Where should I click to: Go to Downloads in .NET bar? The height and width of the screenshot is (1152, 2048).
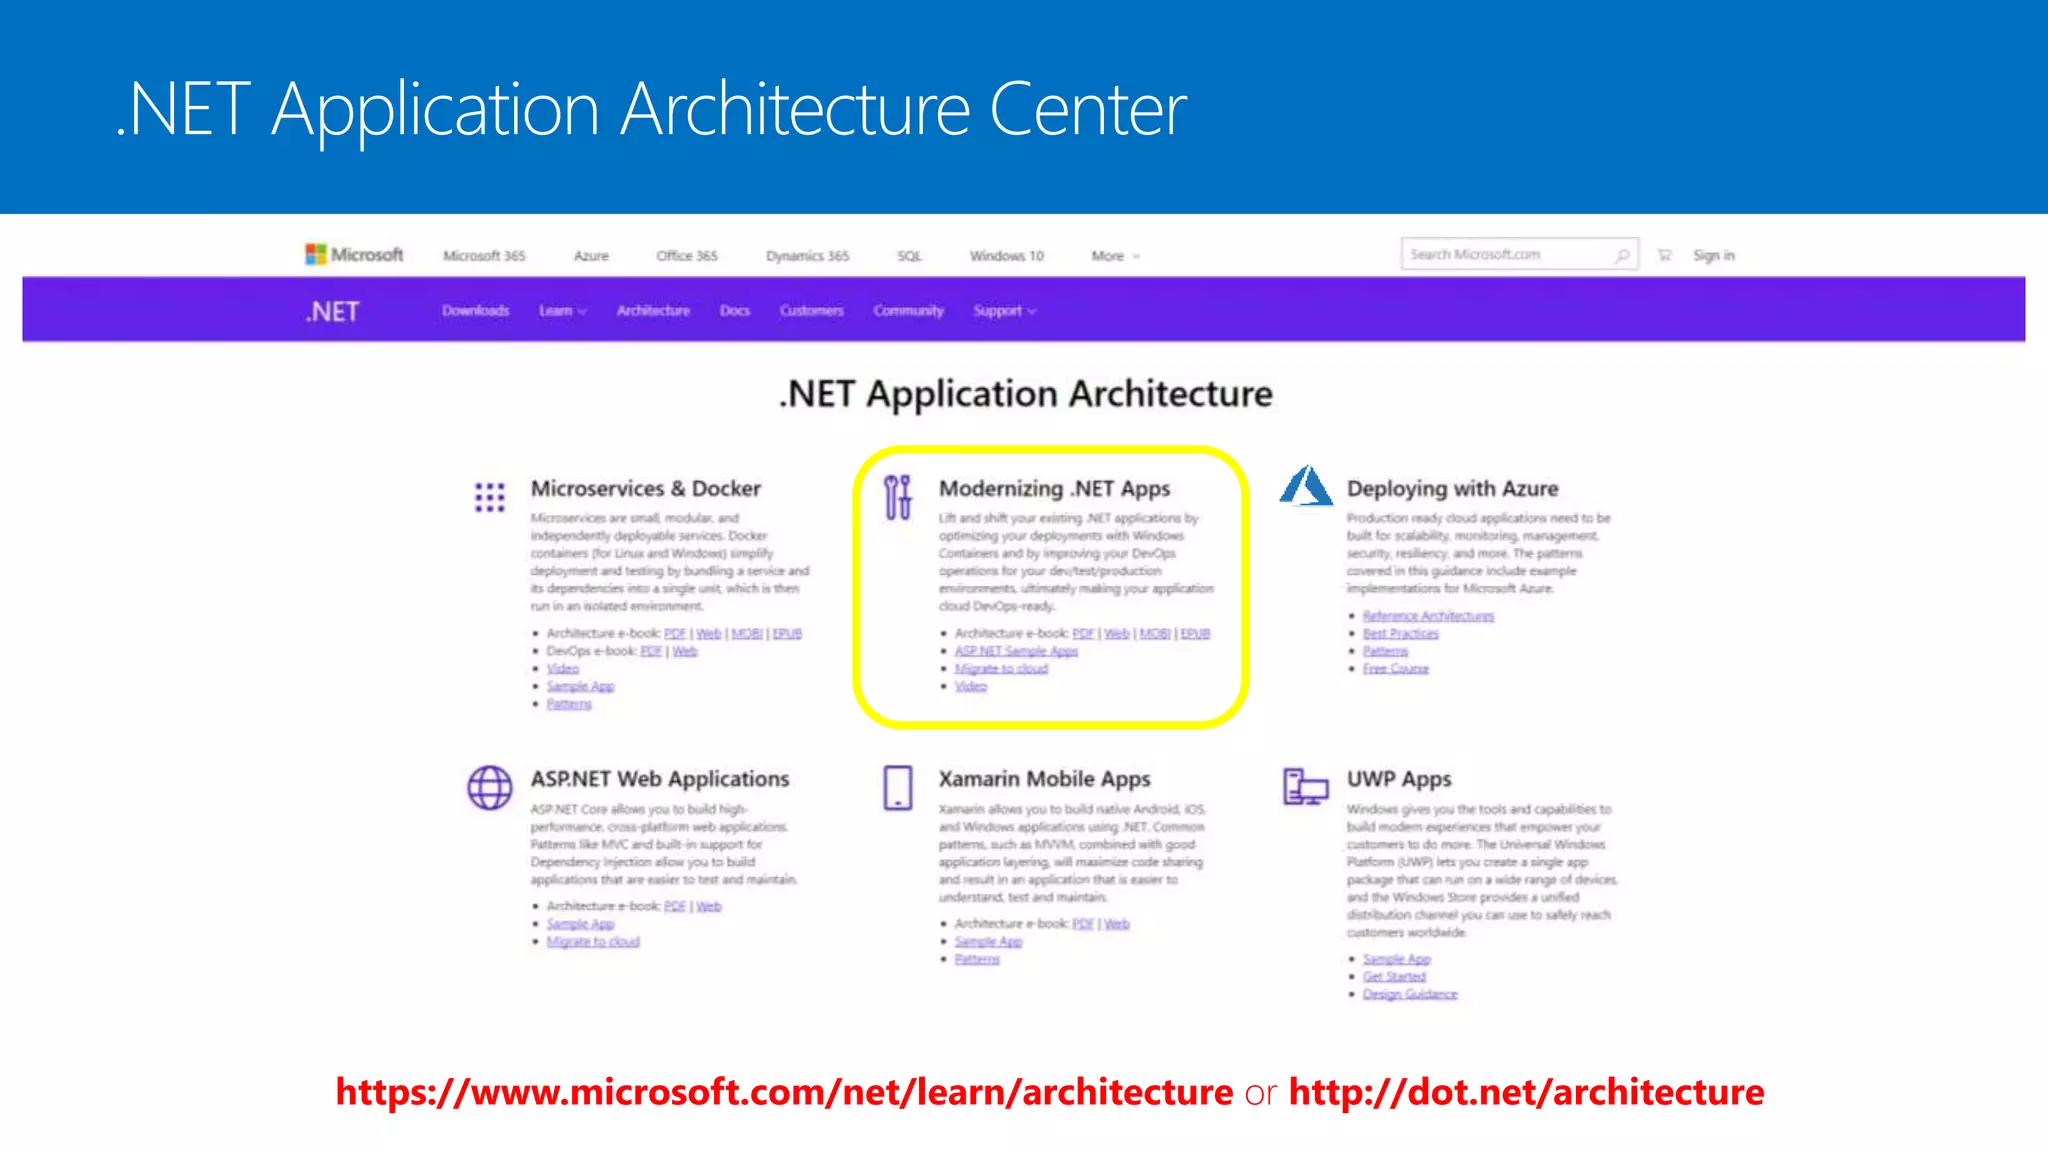(476, 311)
